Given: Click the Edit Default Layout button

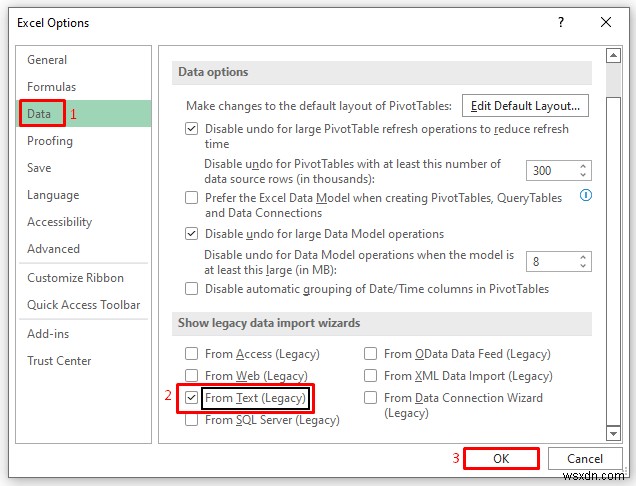Looking at the screenshot, I should [x=525, y=106].
